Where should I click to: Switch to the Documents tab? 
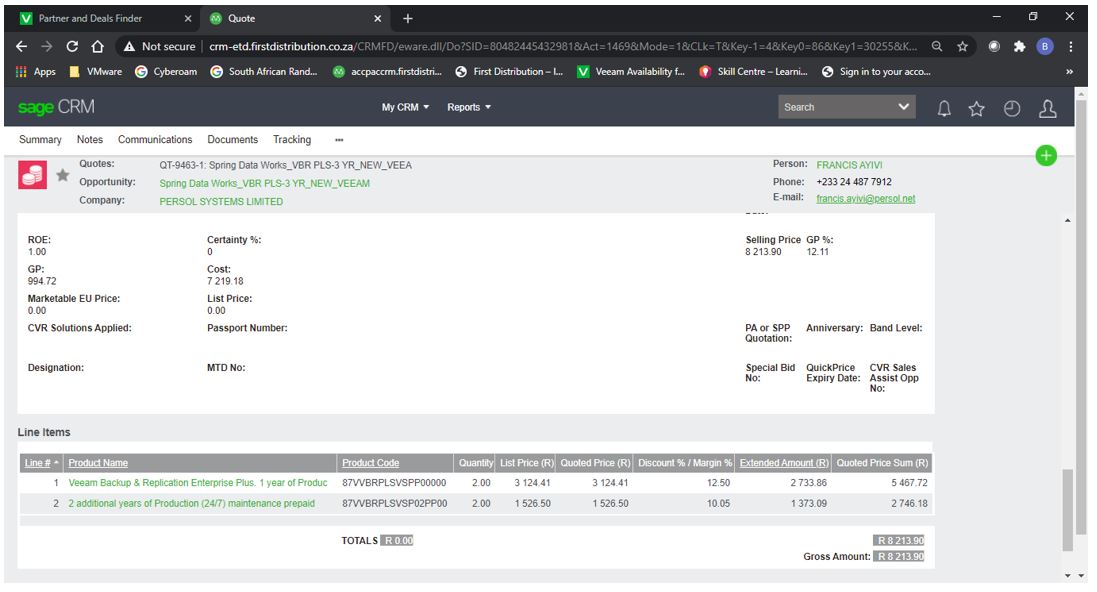[x=232, y=140]
